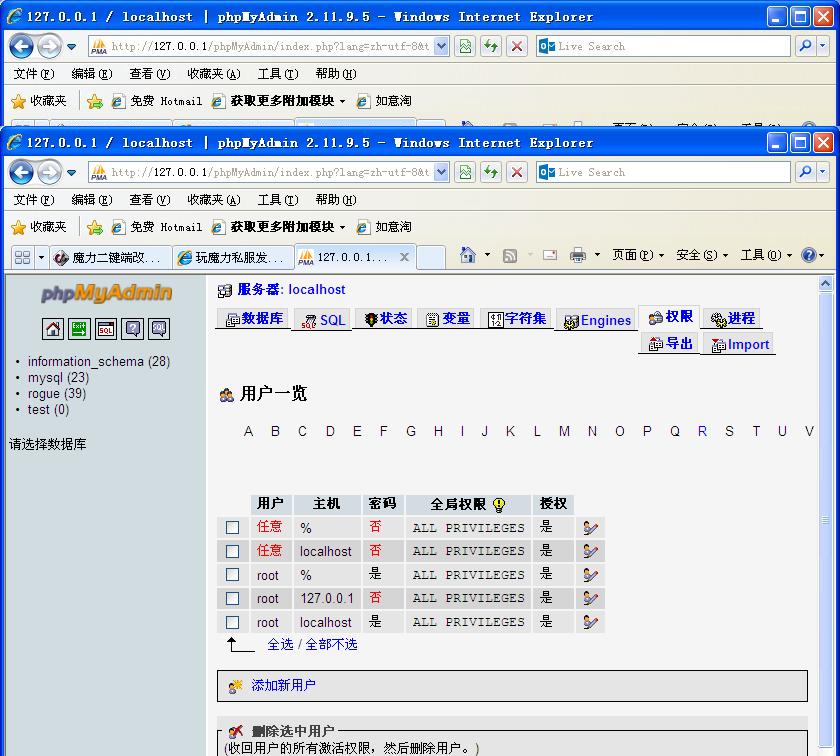The image size is (840, 756).
Task: Check the box for root at host %
Action: coord(232,575)
